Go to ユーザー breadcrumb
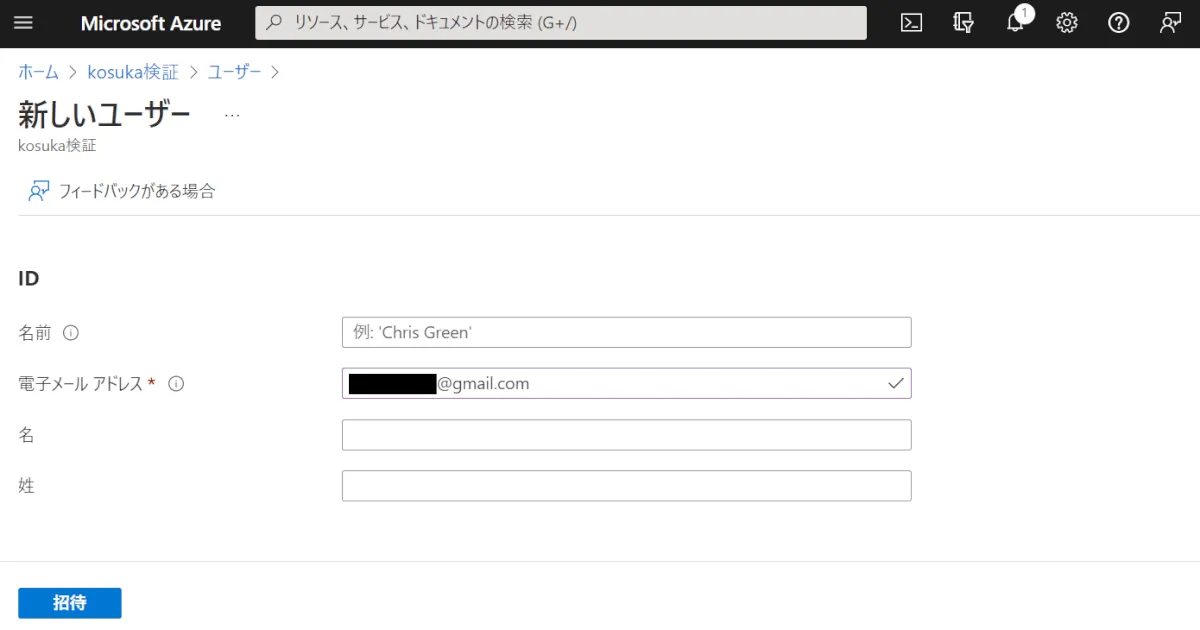Screen dimensions: 1200x630 click(x=235, y=72)
